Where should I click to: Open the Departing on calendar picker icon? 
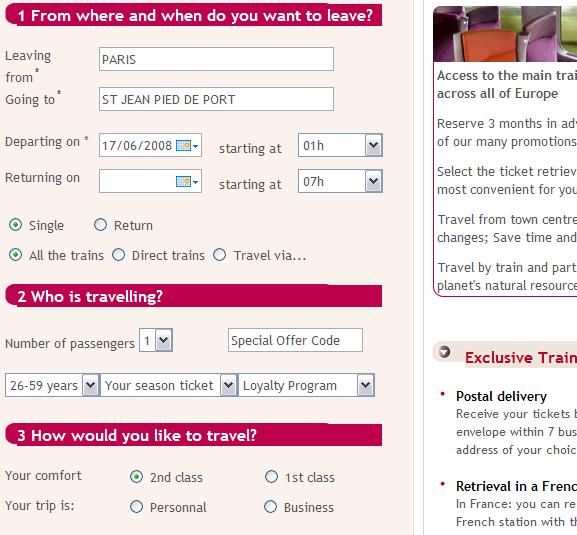click(187, 146)
